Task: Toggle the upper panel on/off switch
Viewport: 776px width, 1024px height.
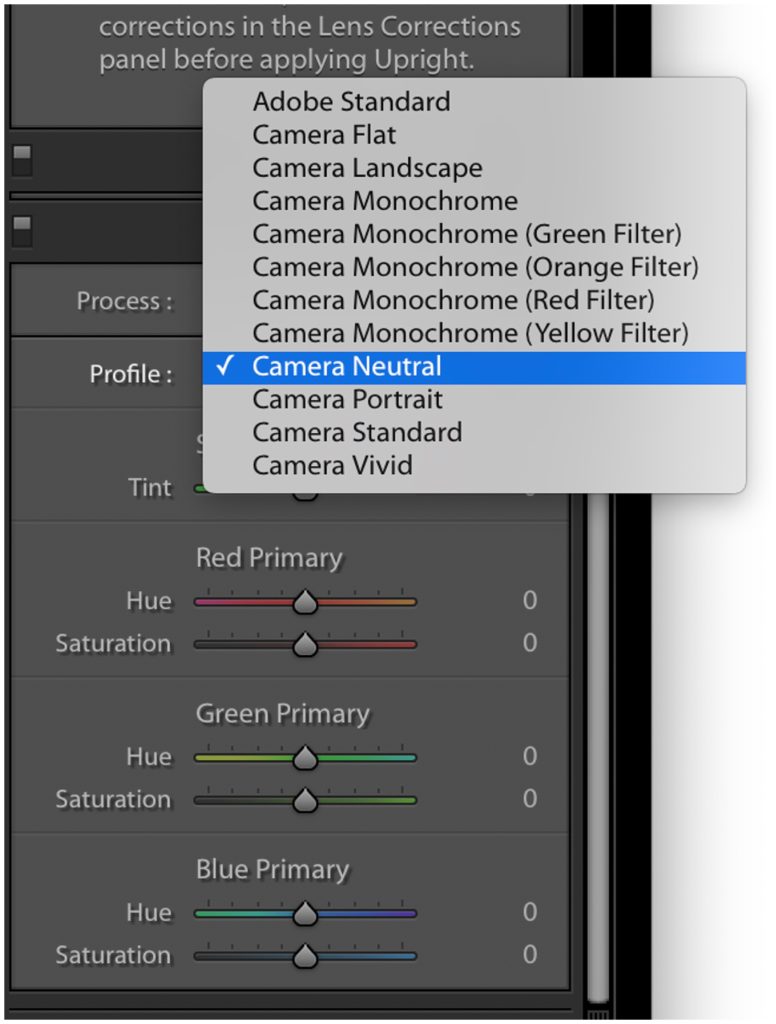Action: [x=22, y=161]
